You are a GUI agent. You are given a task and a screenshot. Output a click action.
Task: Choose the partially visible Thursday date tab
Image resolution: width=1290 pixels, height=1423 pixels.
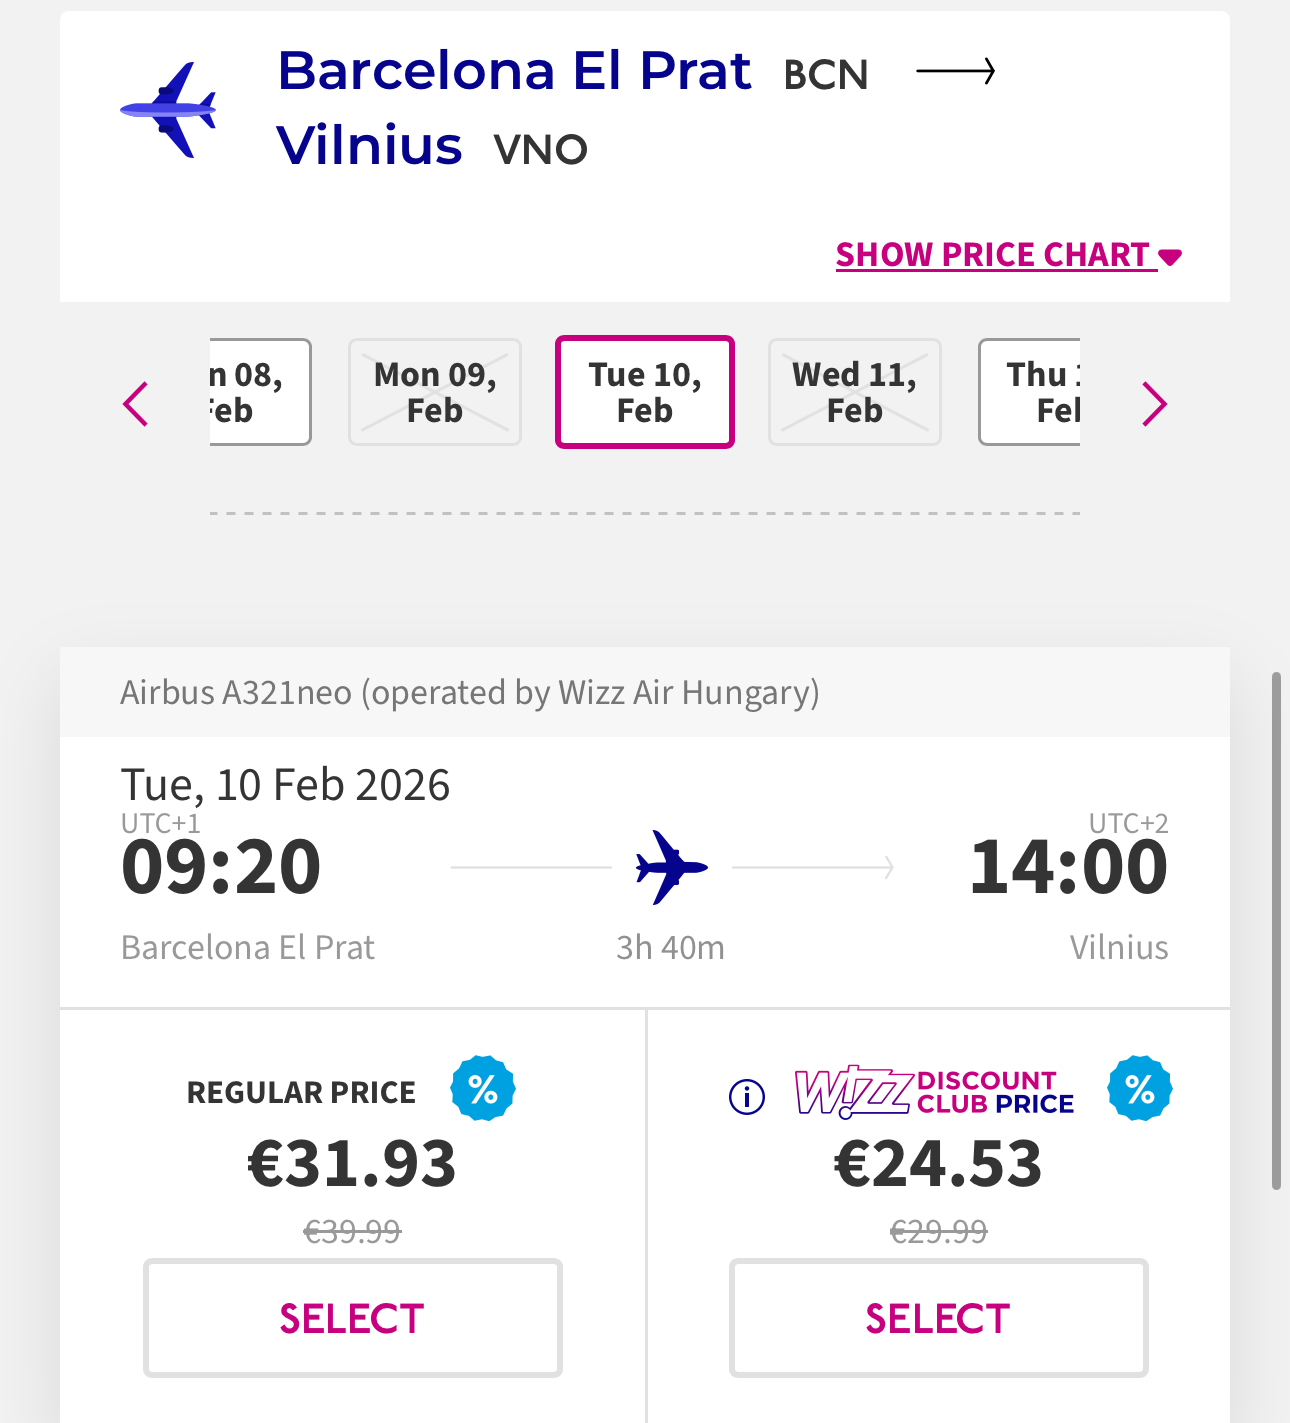click(1030, 392)
